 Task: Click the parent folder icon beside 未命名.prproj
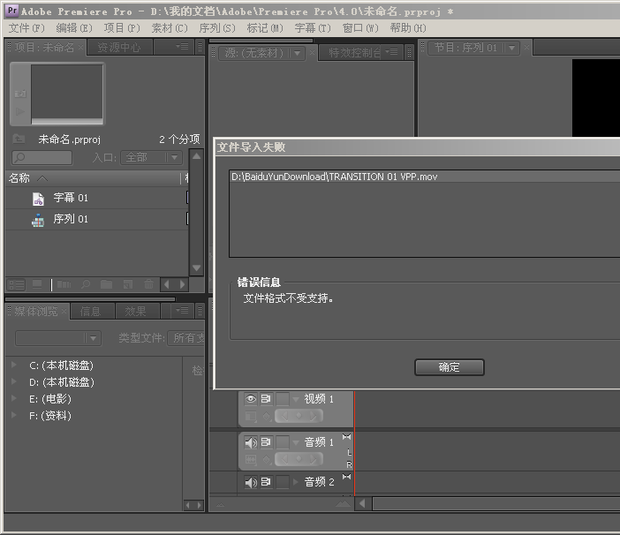pyautogui.click(x=19, y=139)
